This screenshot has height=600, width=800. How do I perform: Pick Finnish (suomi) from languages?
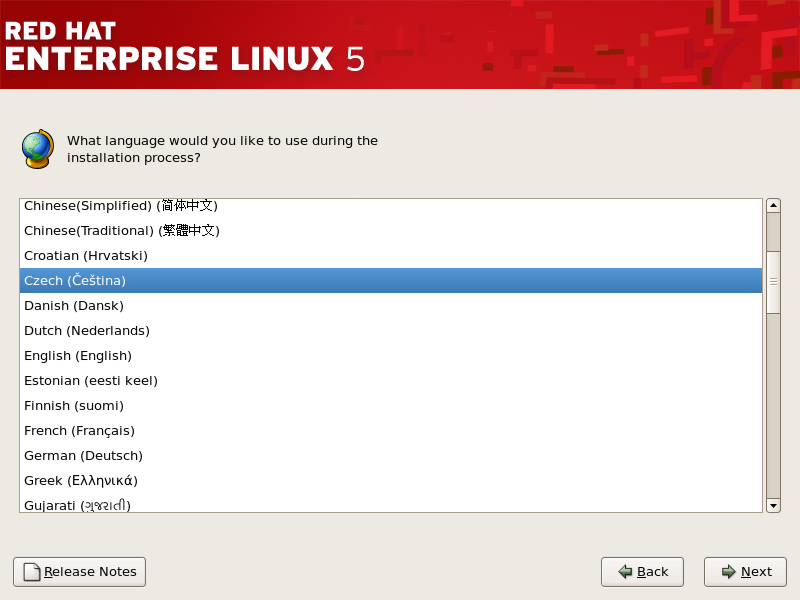[74, 406]
